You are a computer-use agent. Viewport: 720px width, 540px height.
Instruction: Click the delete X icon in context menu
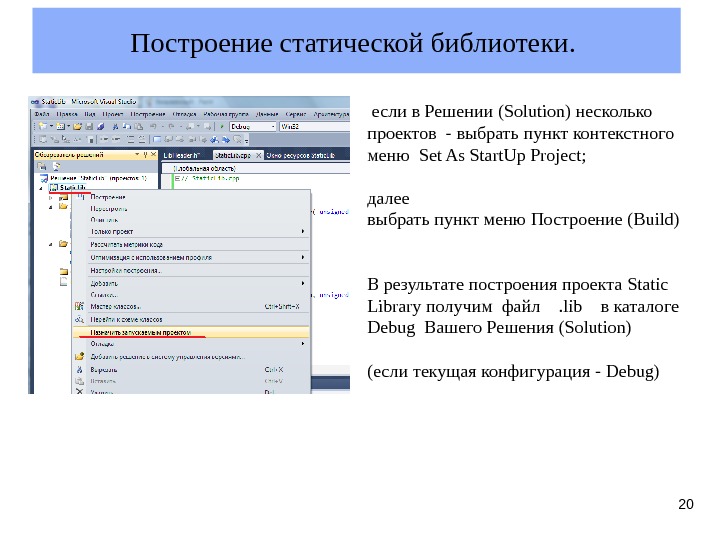79,392
